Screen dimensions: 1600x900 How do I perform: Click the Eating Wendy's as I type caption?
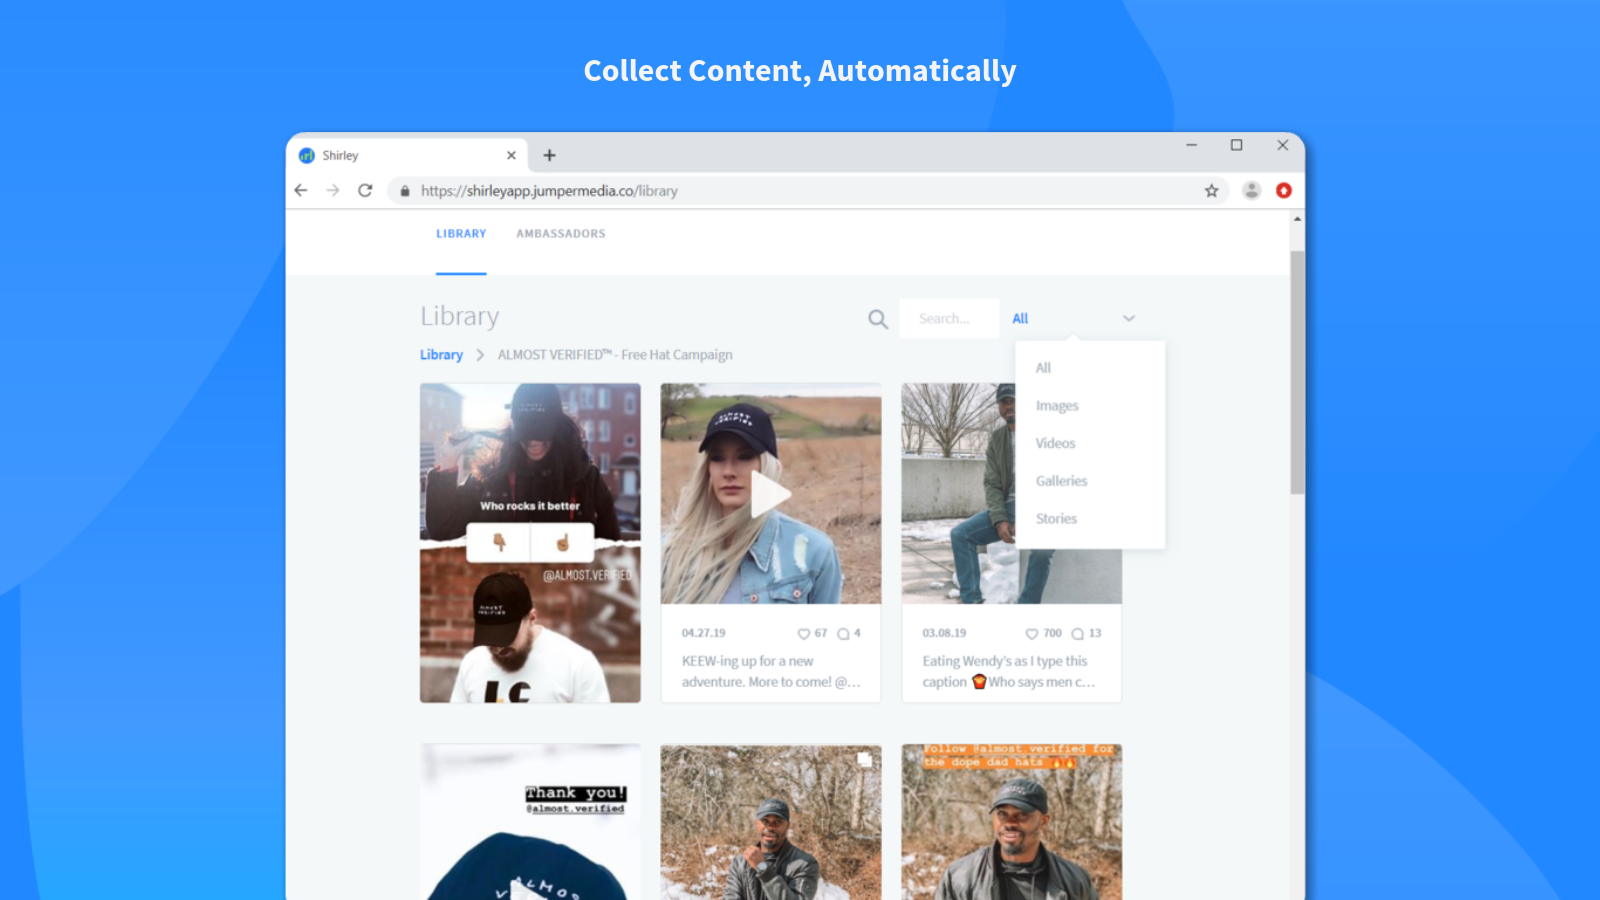(x=1009, y=672)
